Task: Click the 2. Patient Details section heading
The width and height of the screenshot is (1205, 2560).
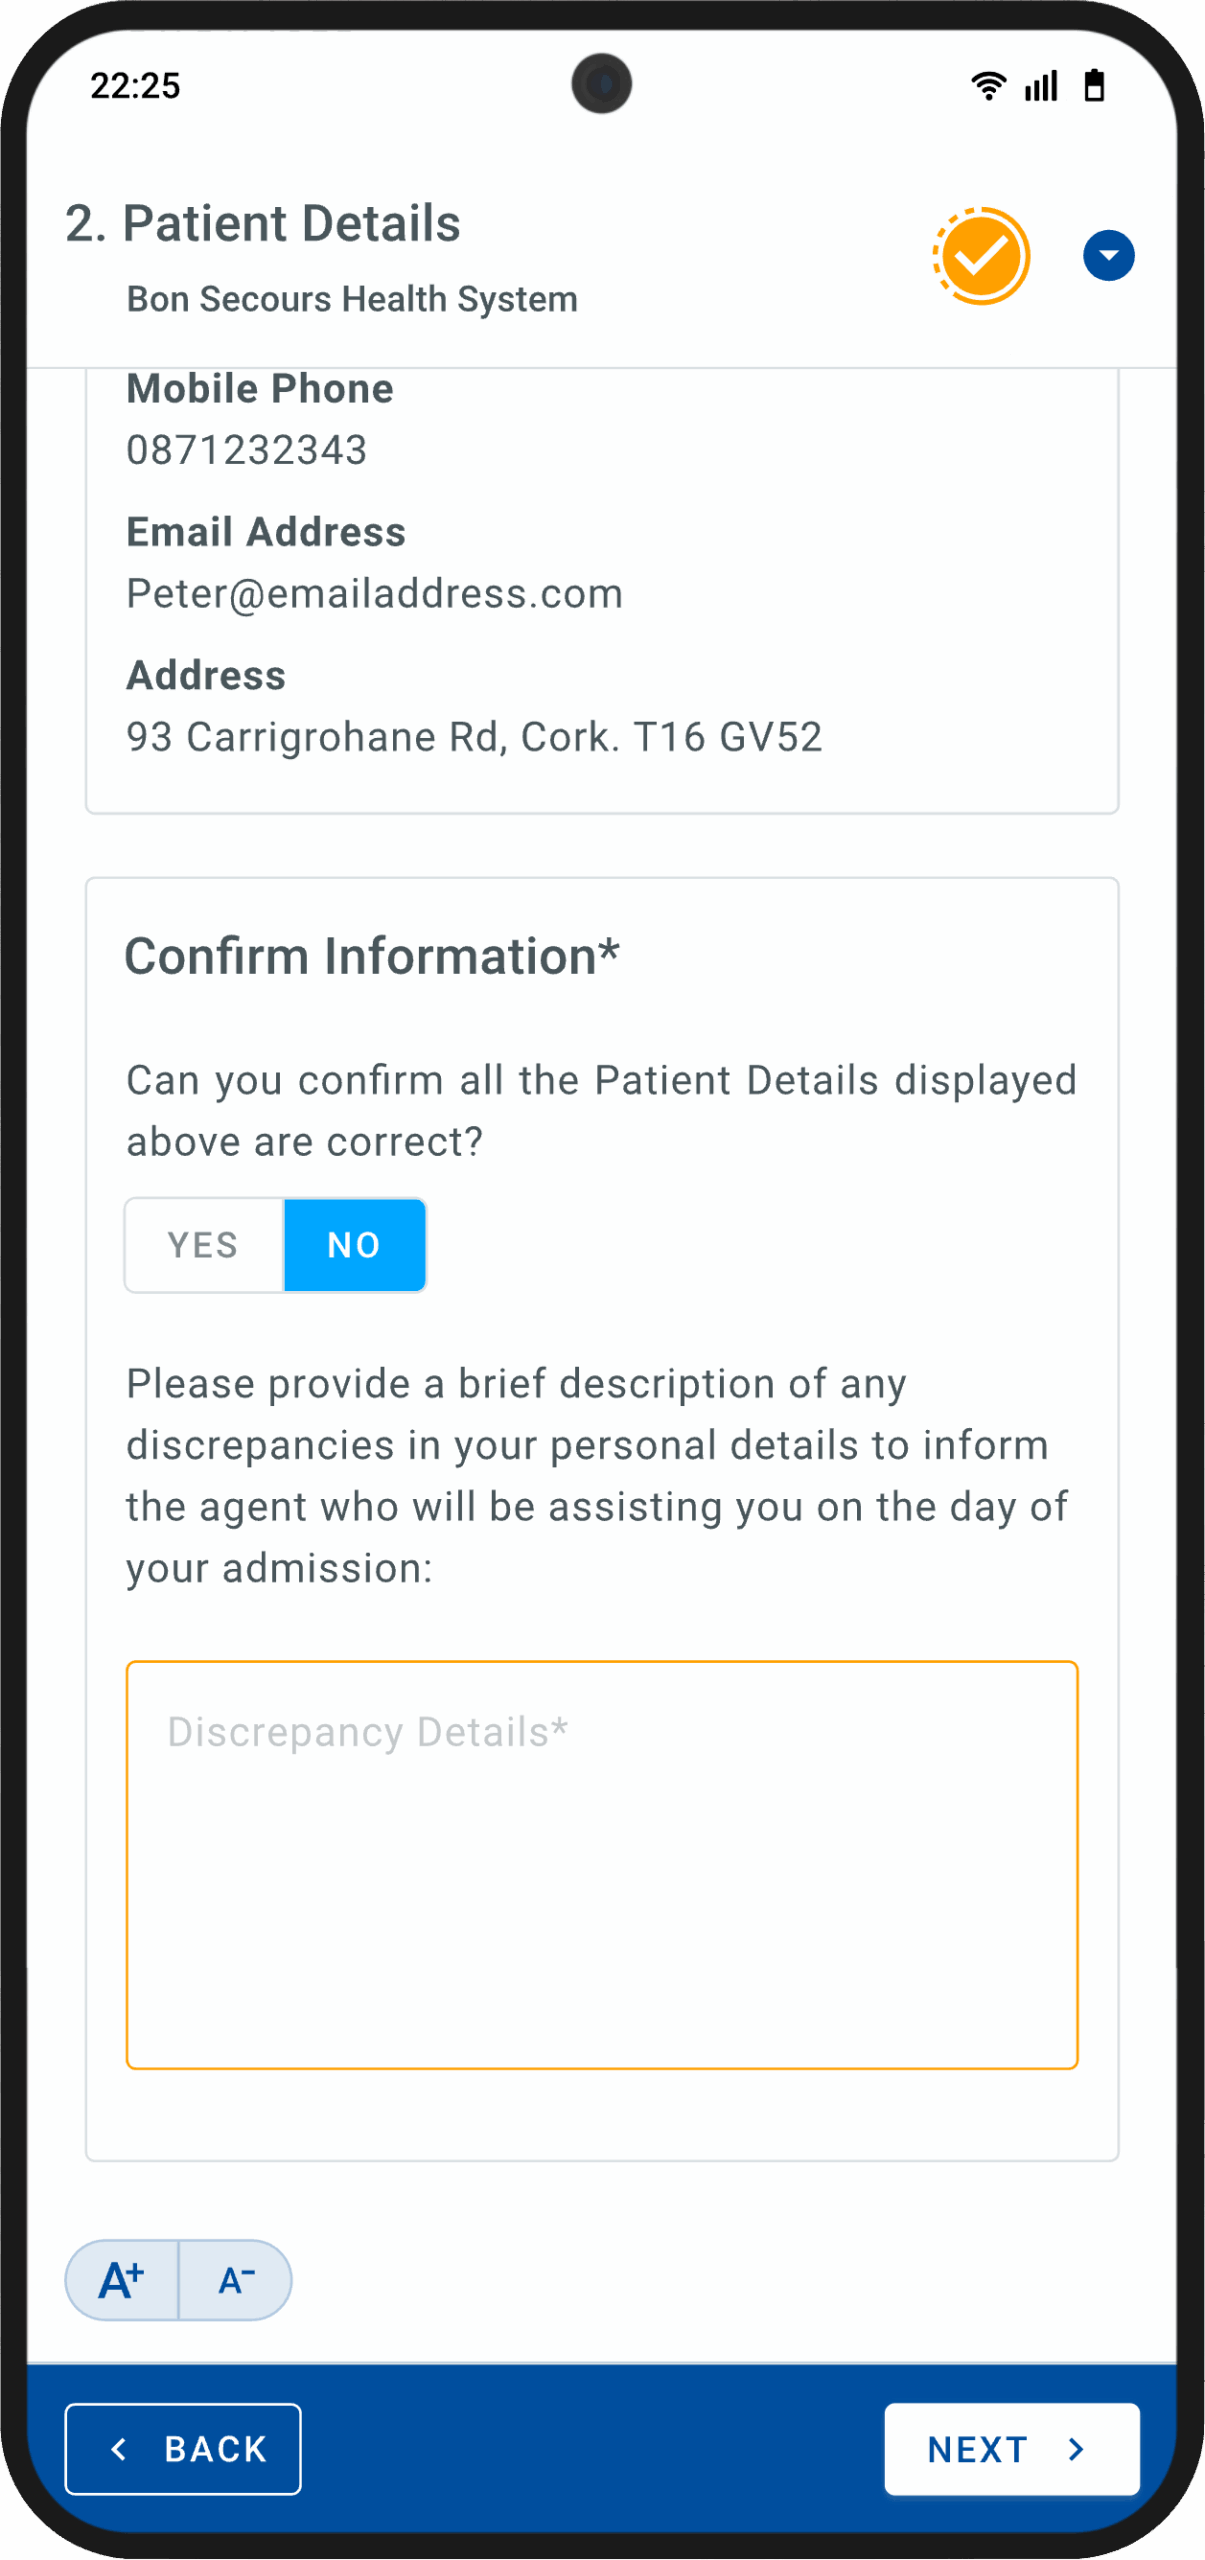Action: [x=262, y=223]
